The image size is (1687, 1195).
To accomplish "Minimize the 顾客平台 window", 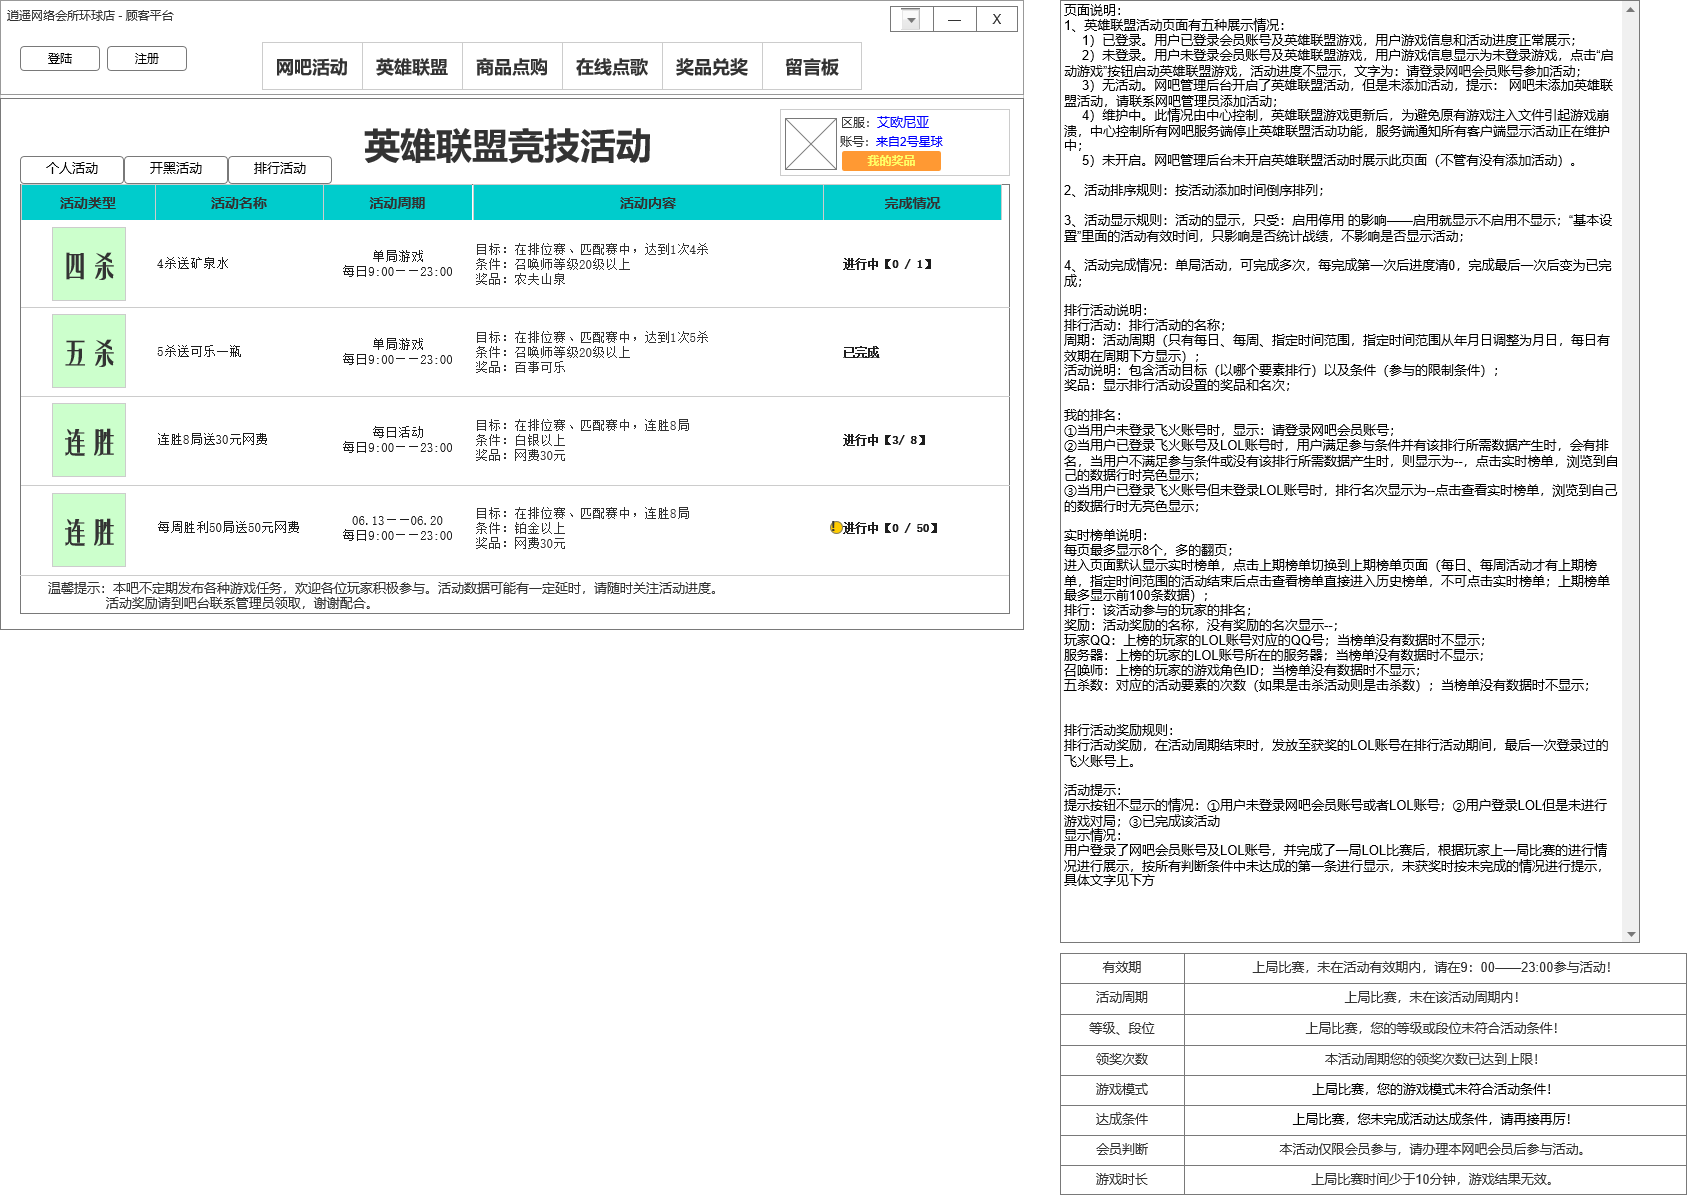I will 955,19.
